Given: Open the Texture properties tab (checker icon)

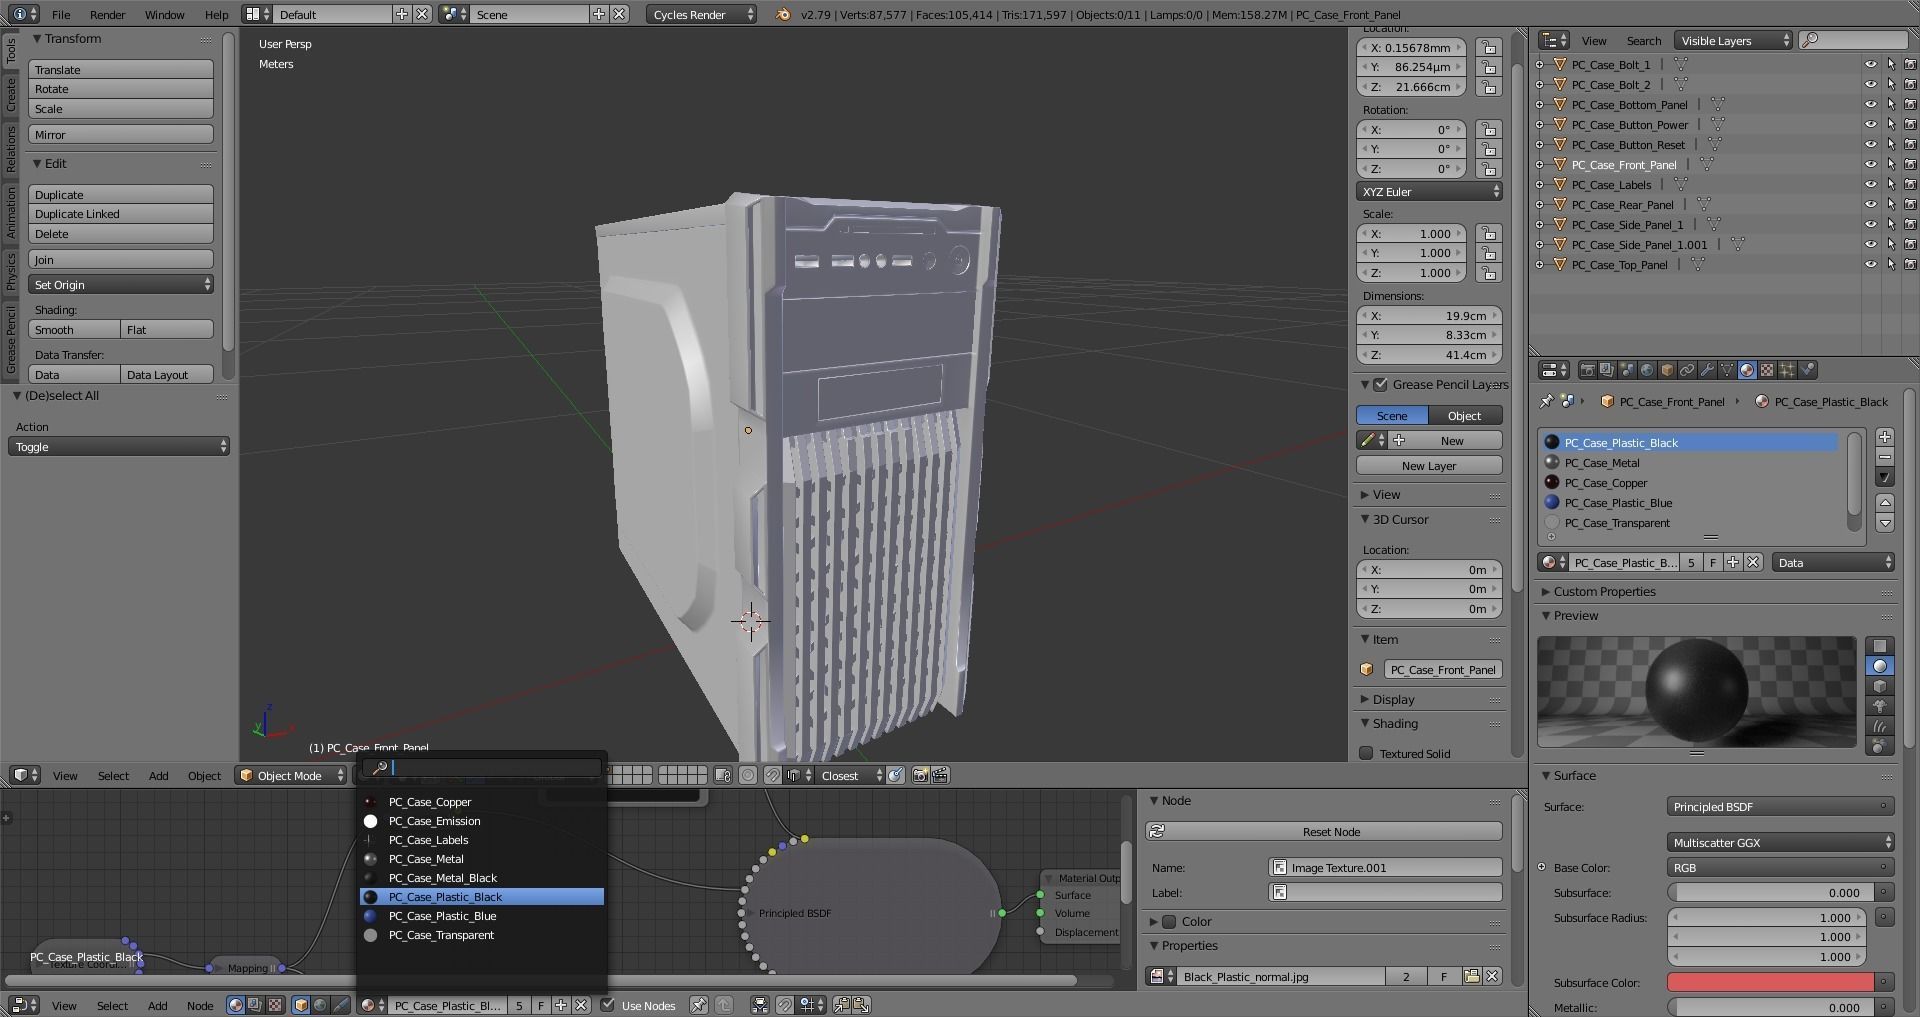Looking at the screenshot, I should 1767,370.
